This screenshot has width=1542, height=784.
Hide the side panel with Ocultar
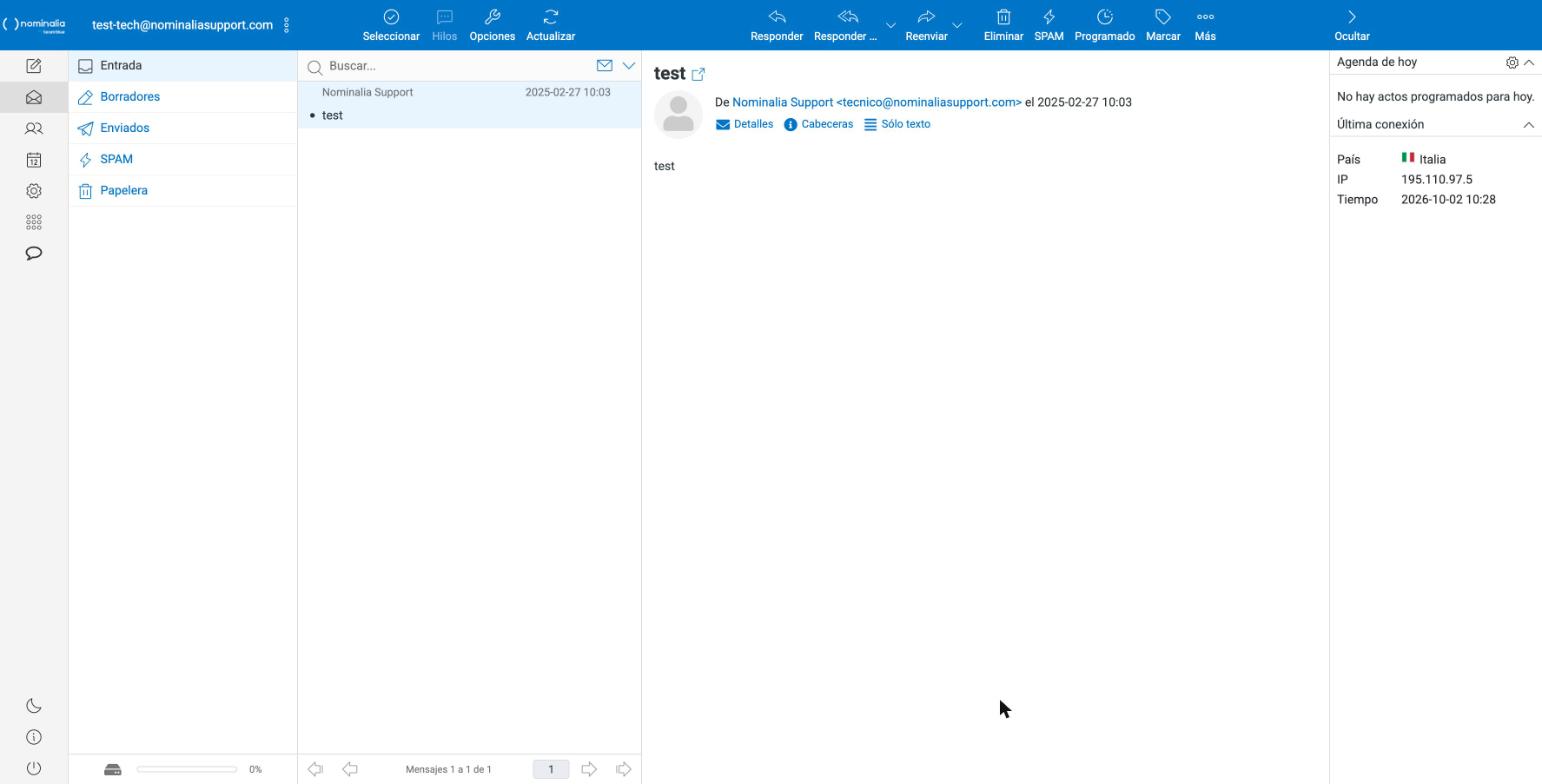(1352, 25)
